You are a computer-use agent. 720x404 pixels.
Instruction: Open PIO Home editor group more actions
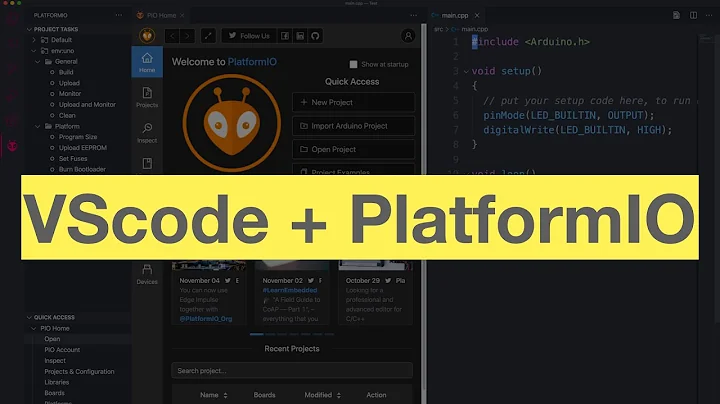413,15
